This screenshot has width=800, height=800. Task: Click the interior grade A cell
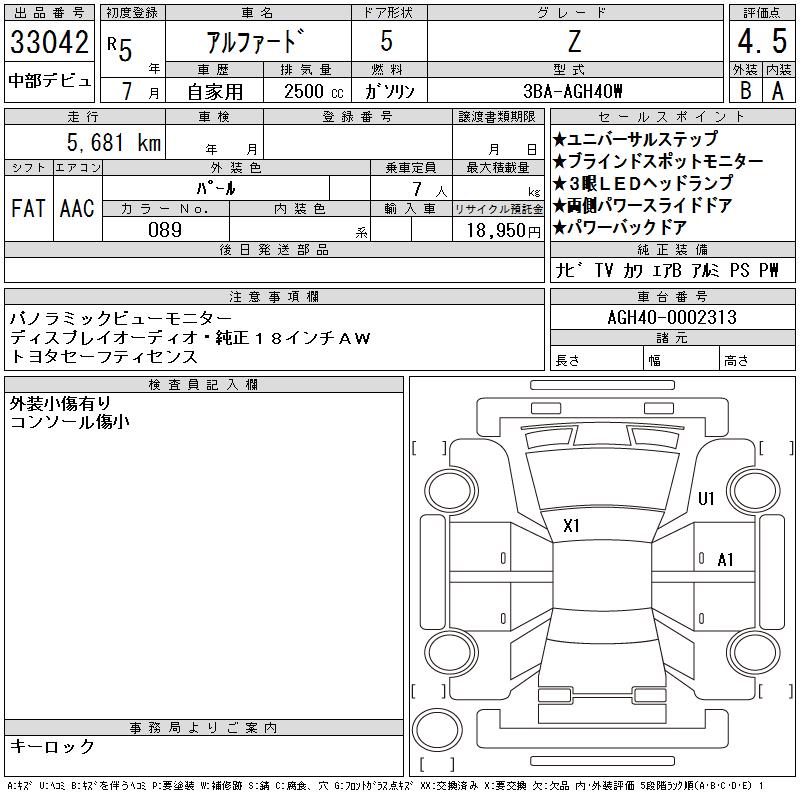pyautogui.click(x=779, y=90)
